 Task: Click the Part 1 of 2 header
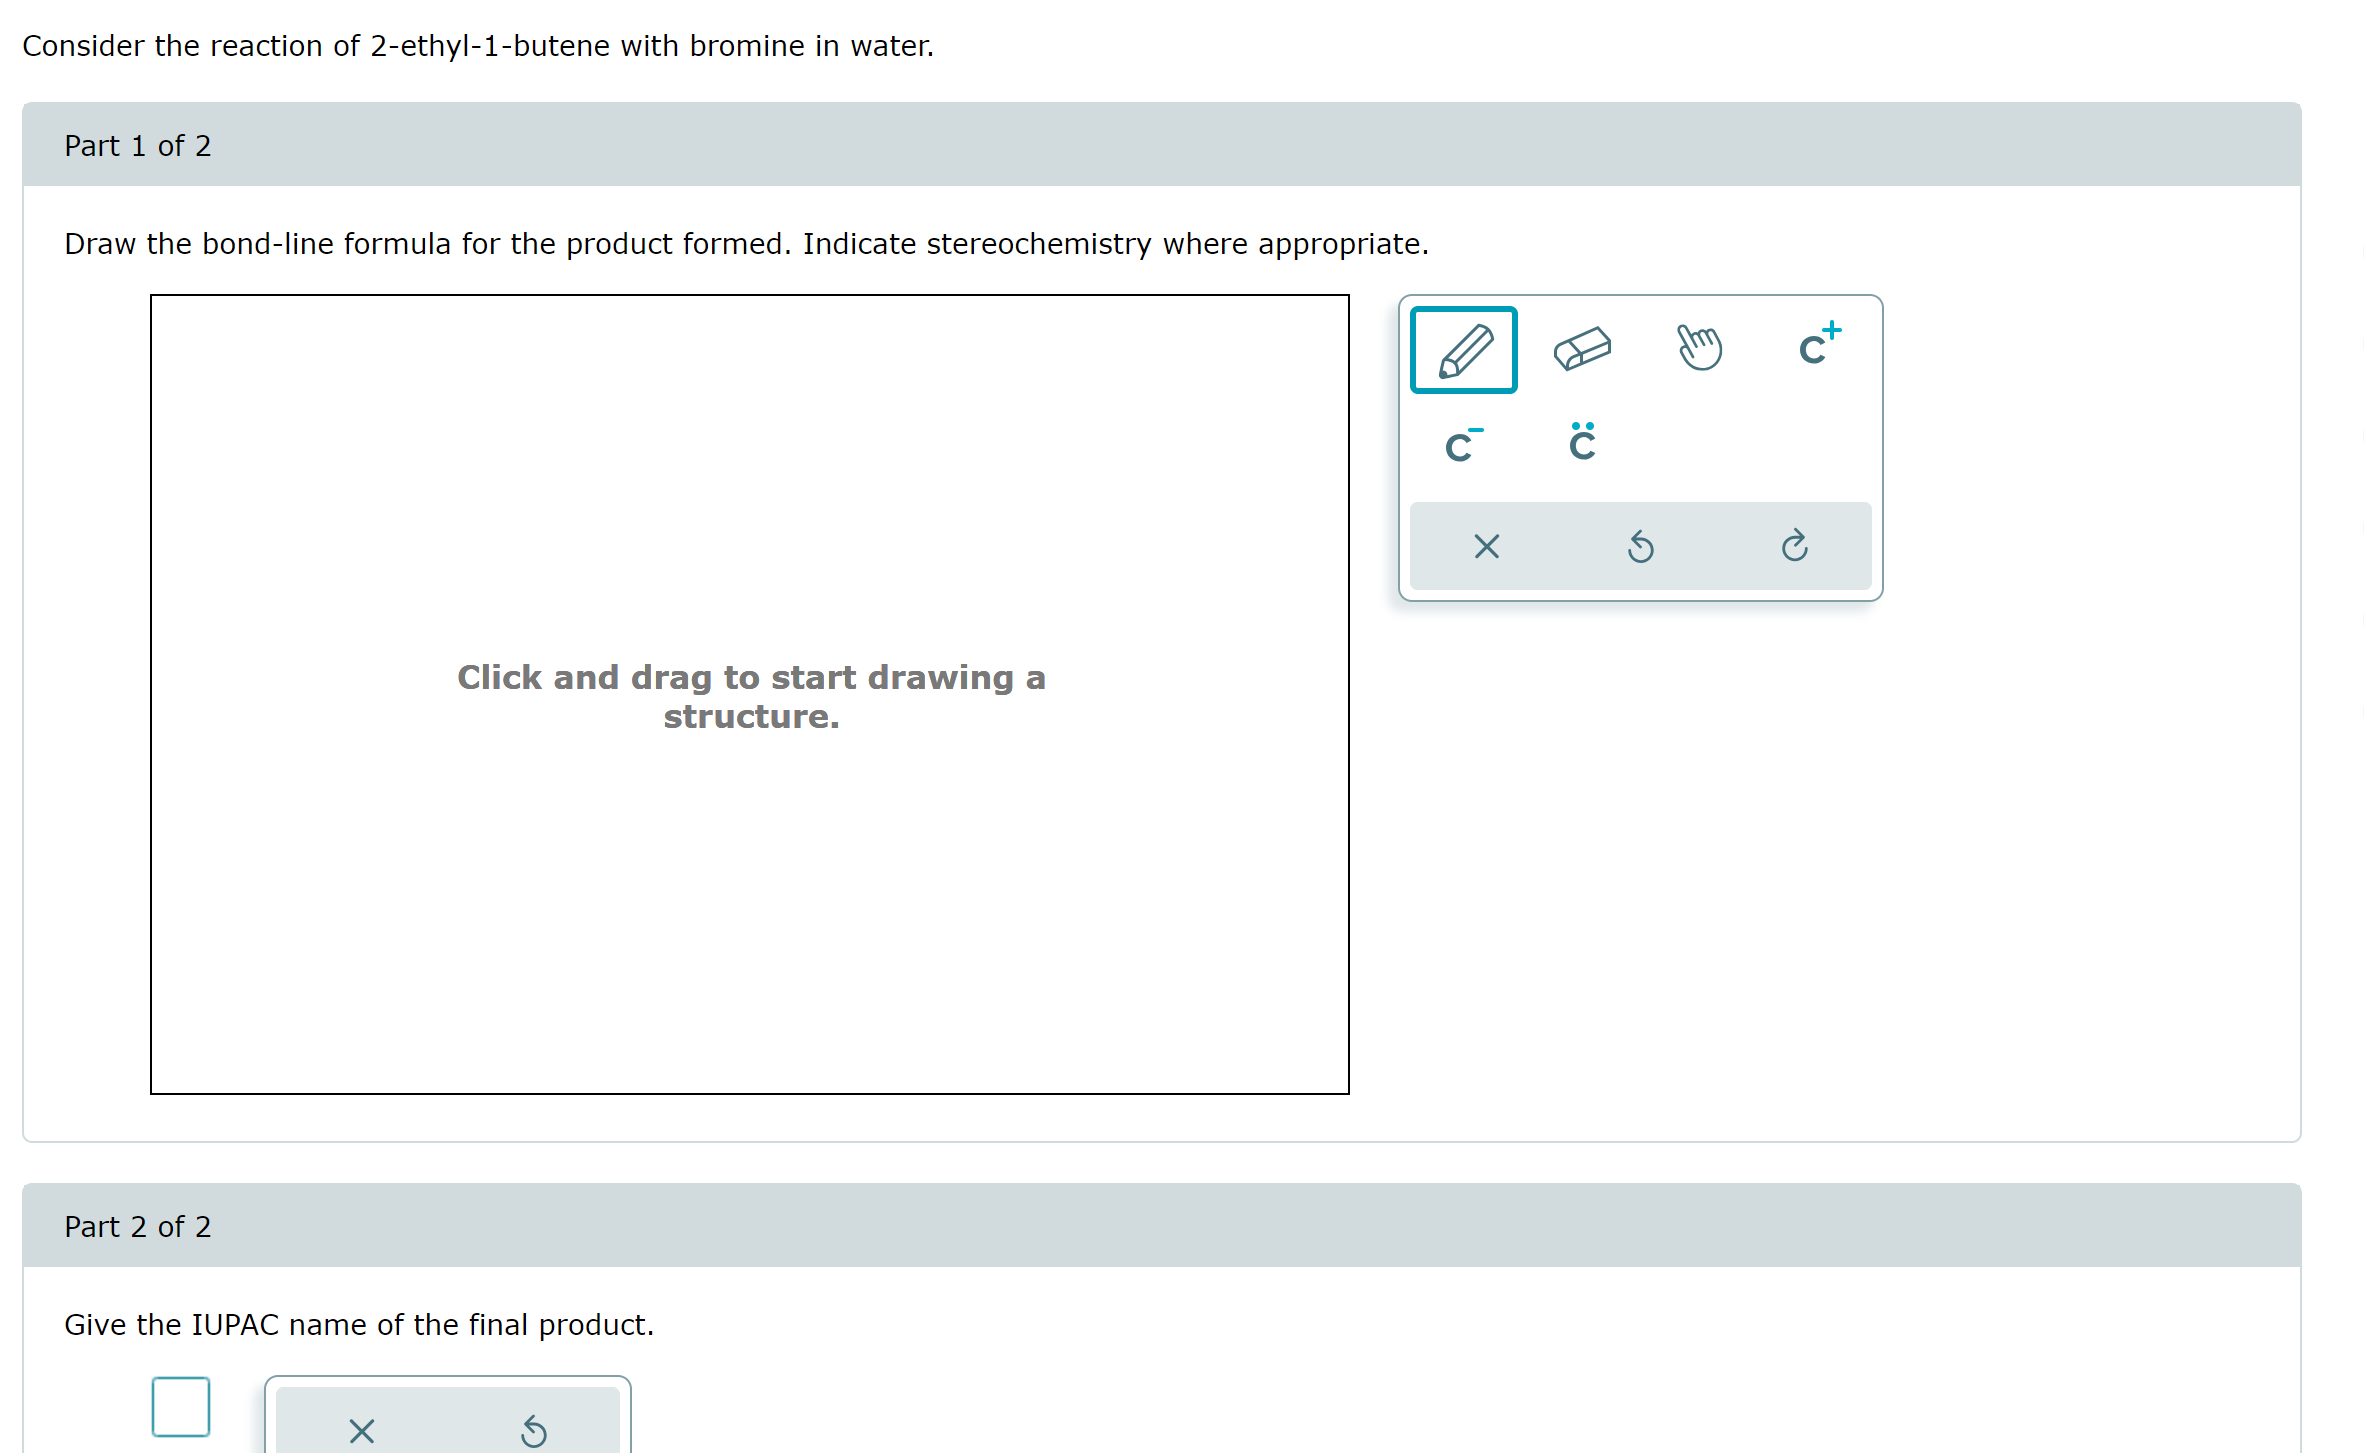point(138,146)
